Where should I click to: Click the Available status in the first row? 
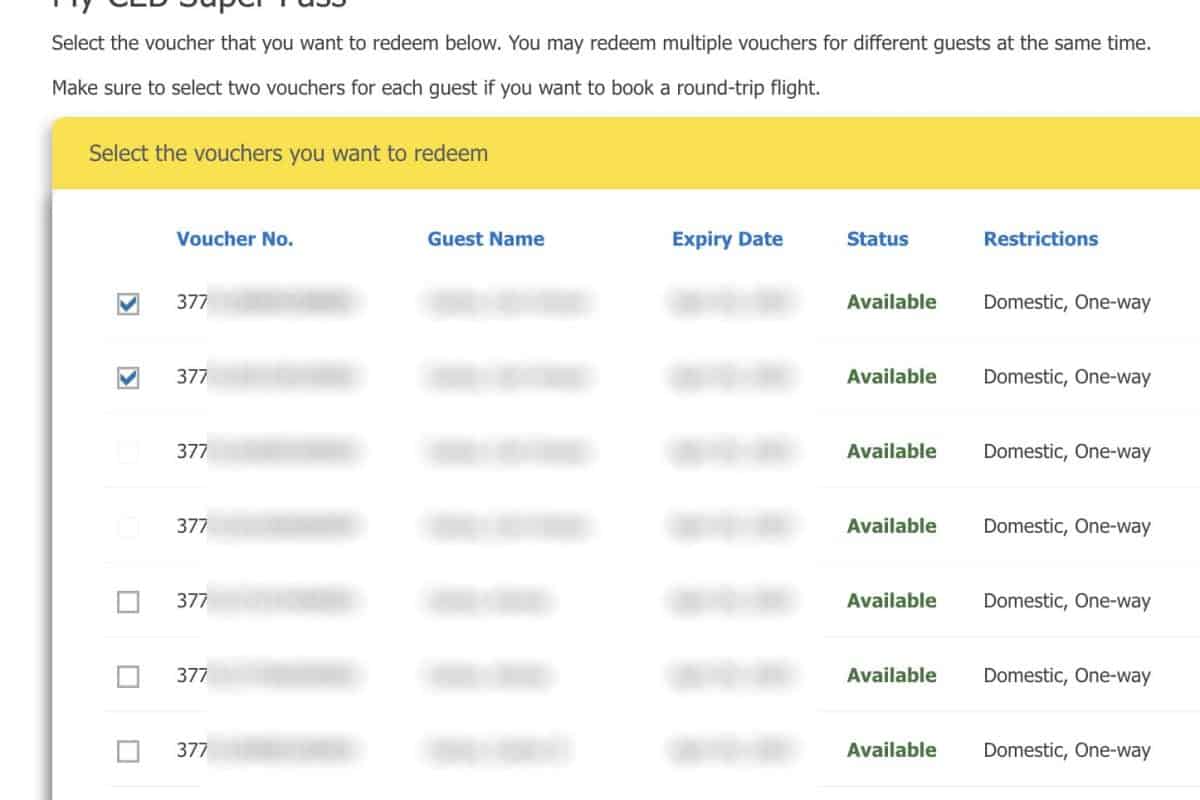click(x=891, y=302)
